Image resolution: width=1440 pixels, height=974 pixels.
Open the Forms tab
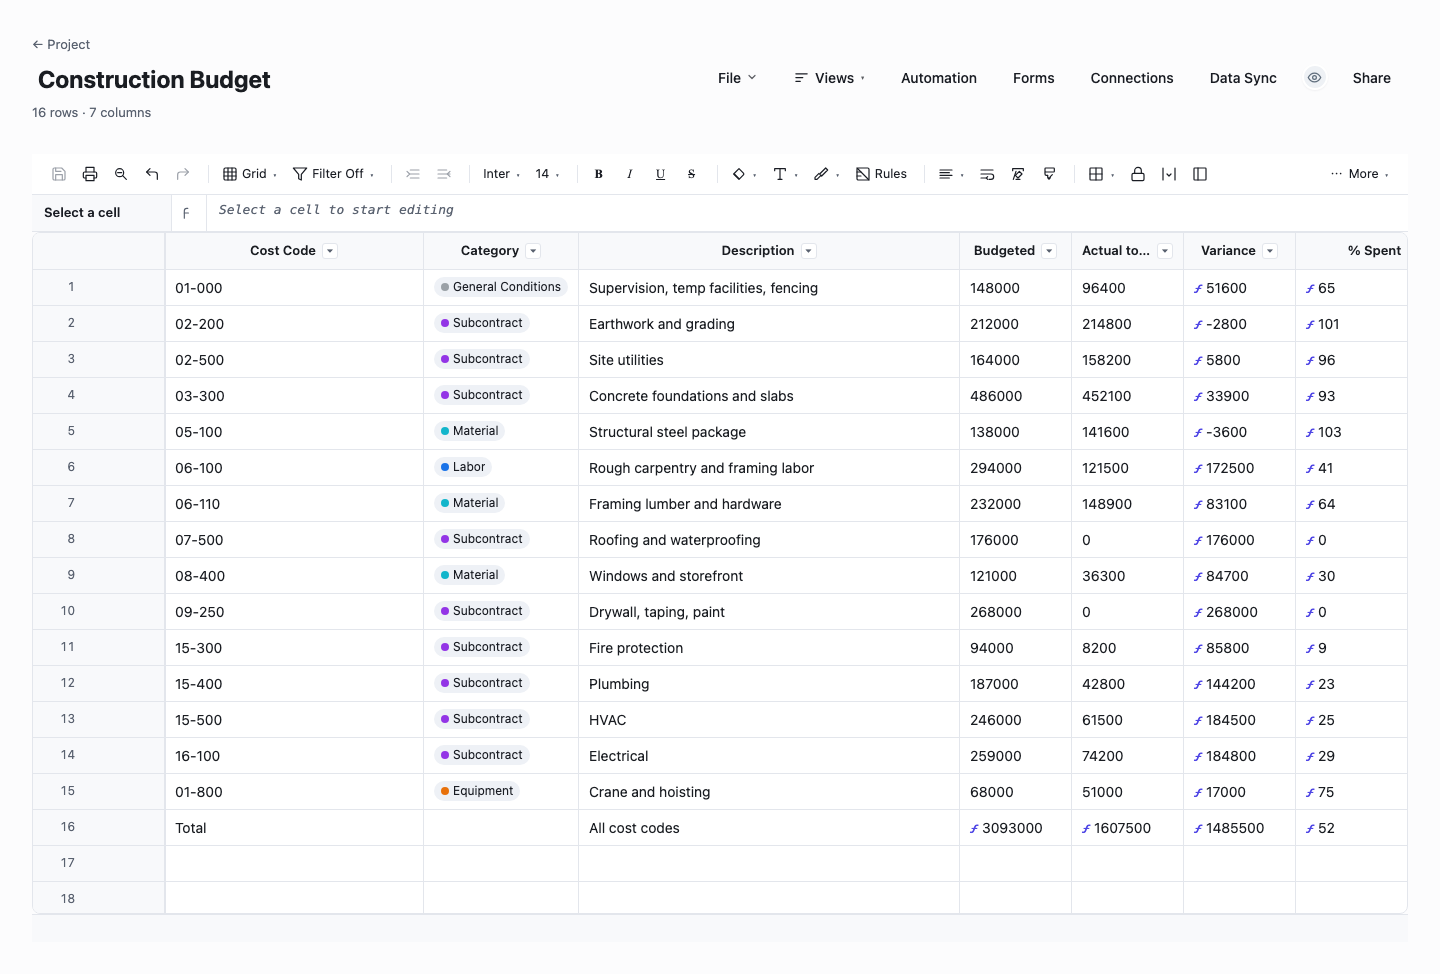[x=1034, y=78]
